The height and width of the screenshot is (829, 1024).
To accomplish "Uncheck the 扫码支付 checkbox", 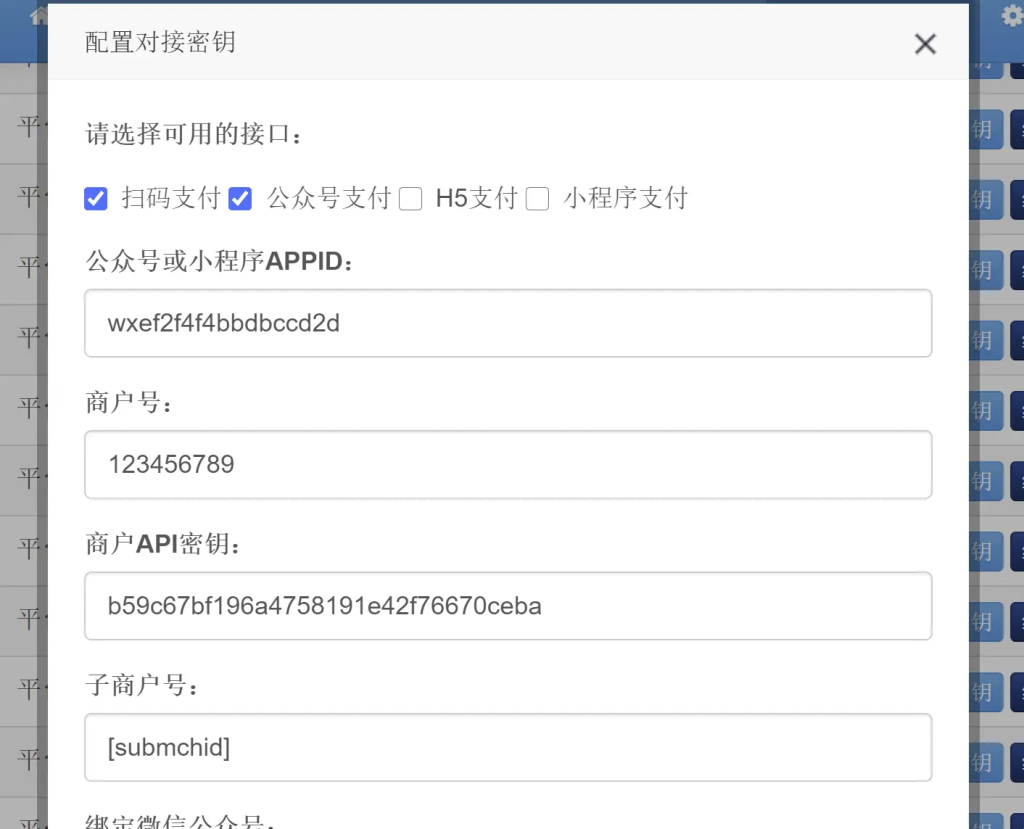I will (x=96, y=199).
